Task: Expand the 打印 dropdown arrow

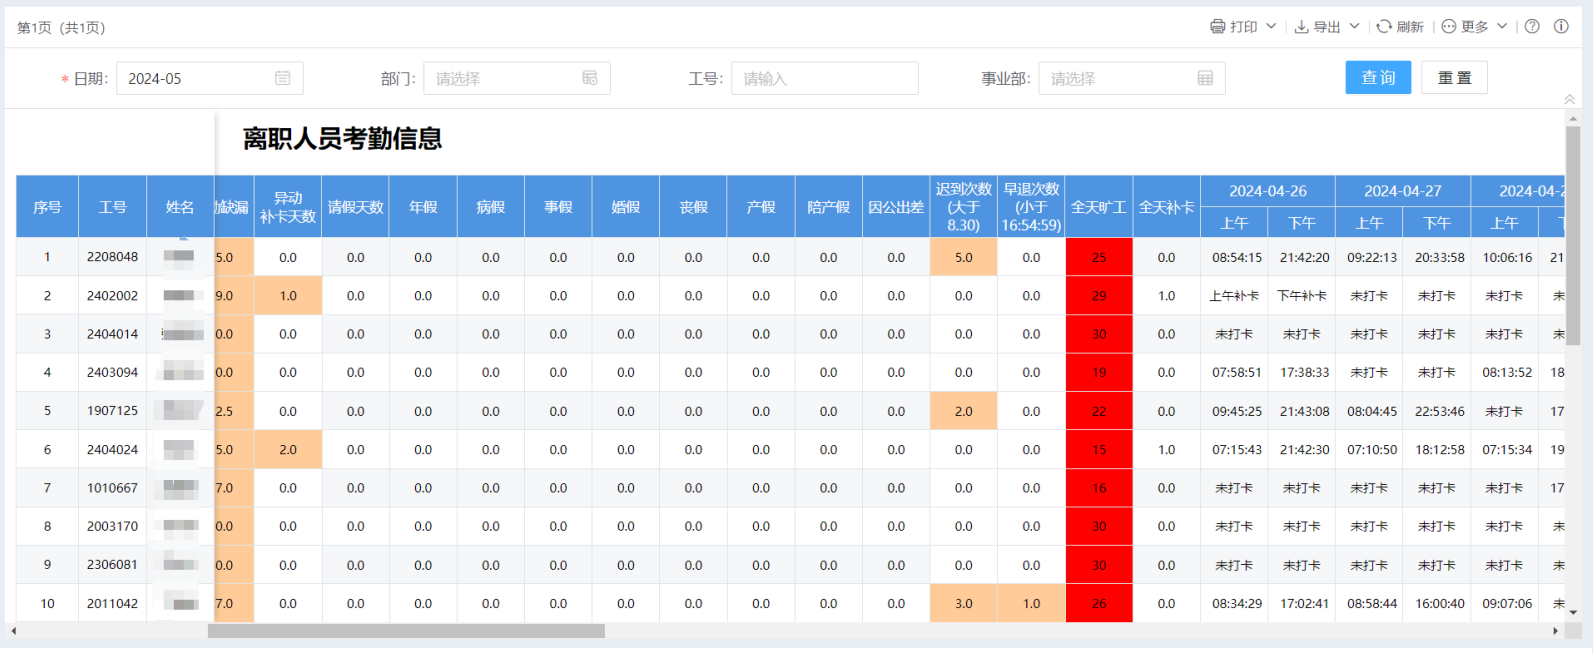Action: coord(1271,27)
